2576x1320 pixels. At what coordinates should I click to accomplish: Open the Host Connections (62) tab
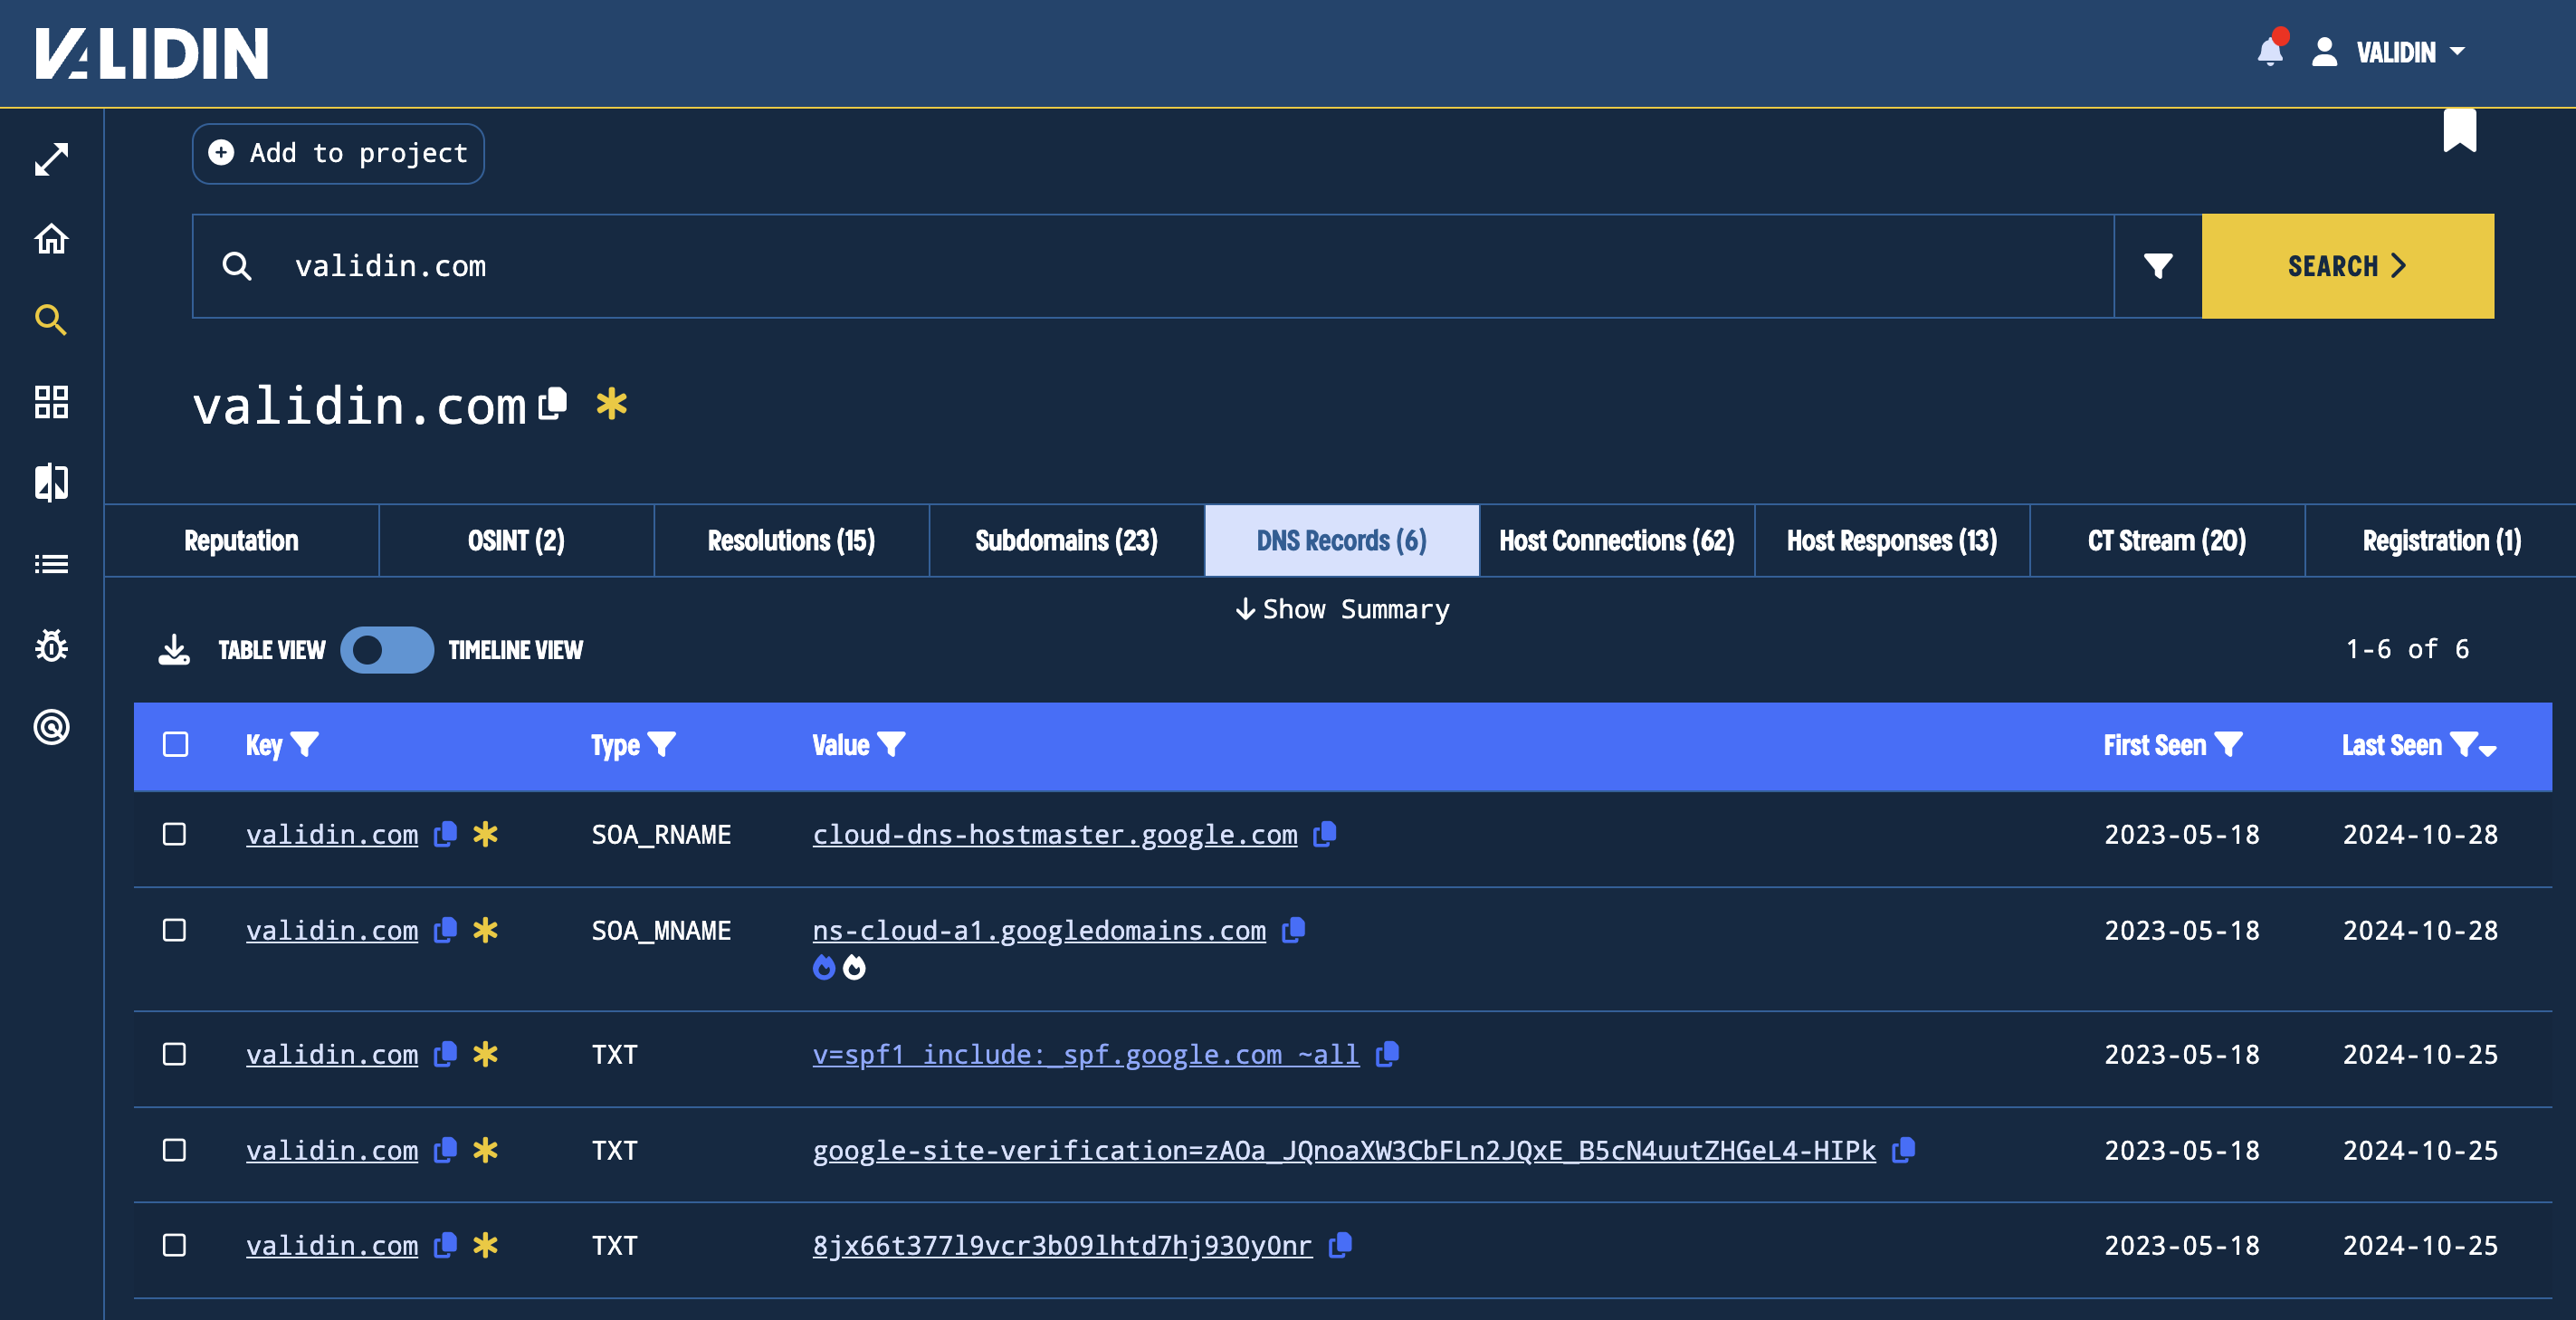click(x=1617, y=541)
